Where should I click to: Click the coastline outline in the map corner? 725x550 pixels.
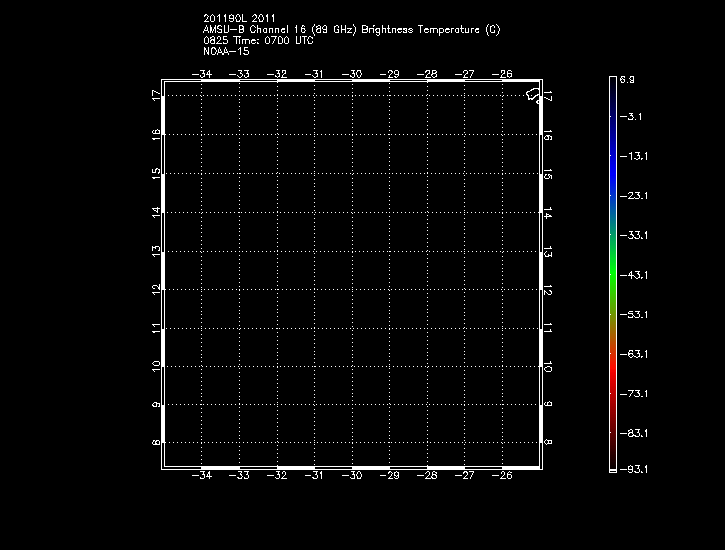pos(533,95)
